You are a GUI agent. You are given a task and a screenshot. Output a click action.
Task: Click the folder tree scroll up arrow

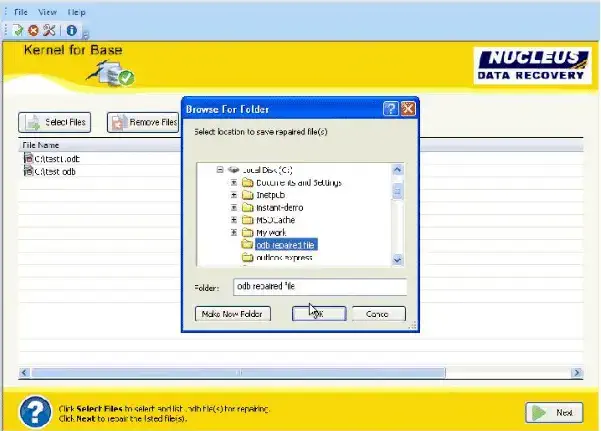click(397, 169)
